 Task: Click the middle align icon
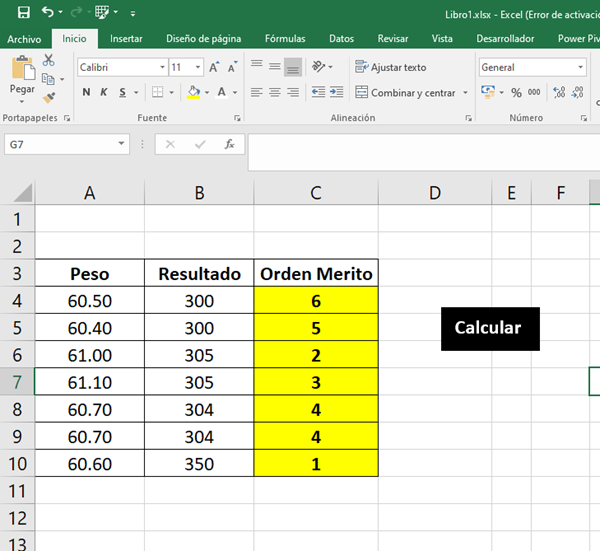point(275,67)
